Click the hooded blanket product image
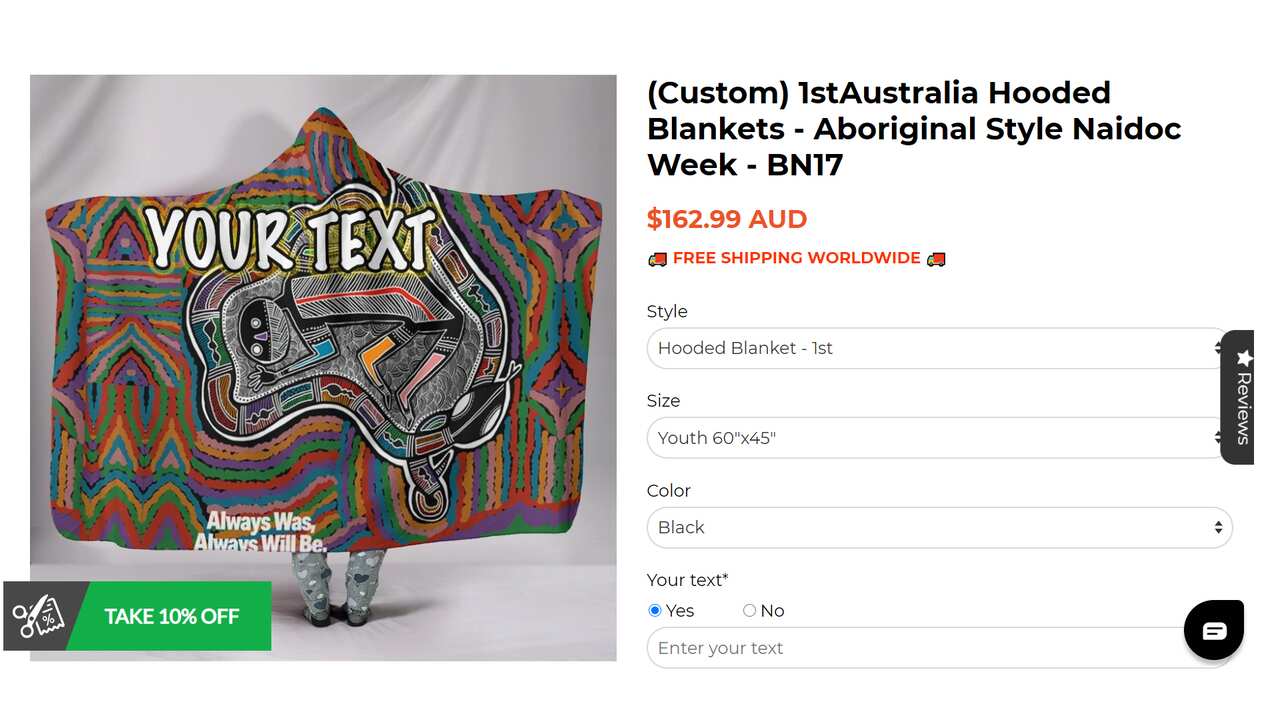This screenshot has width=1280, height=720. [322, 367]
